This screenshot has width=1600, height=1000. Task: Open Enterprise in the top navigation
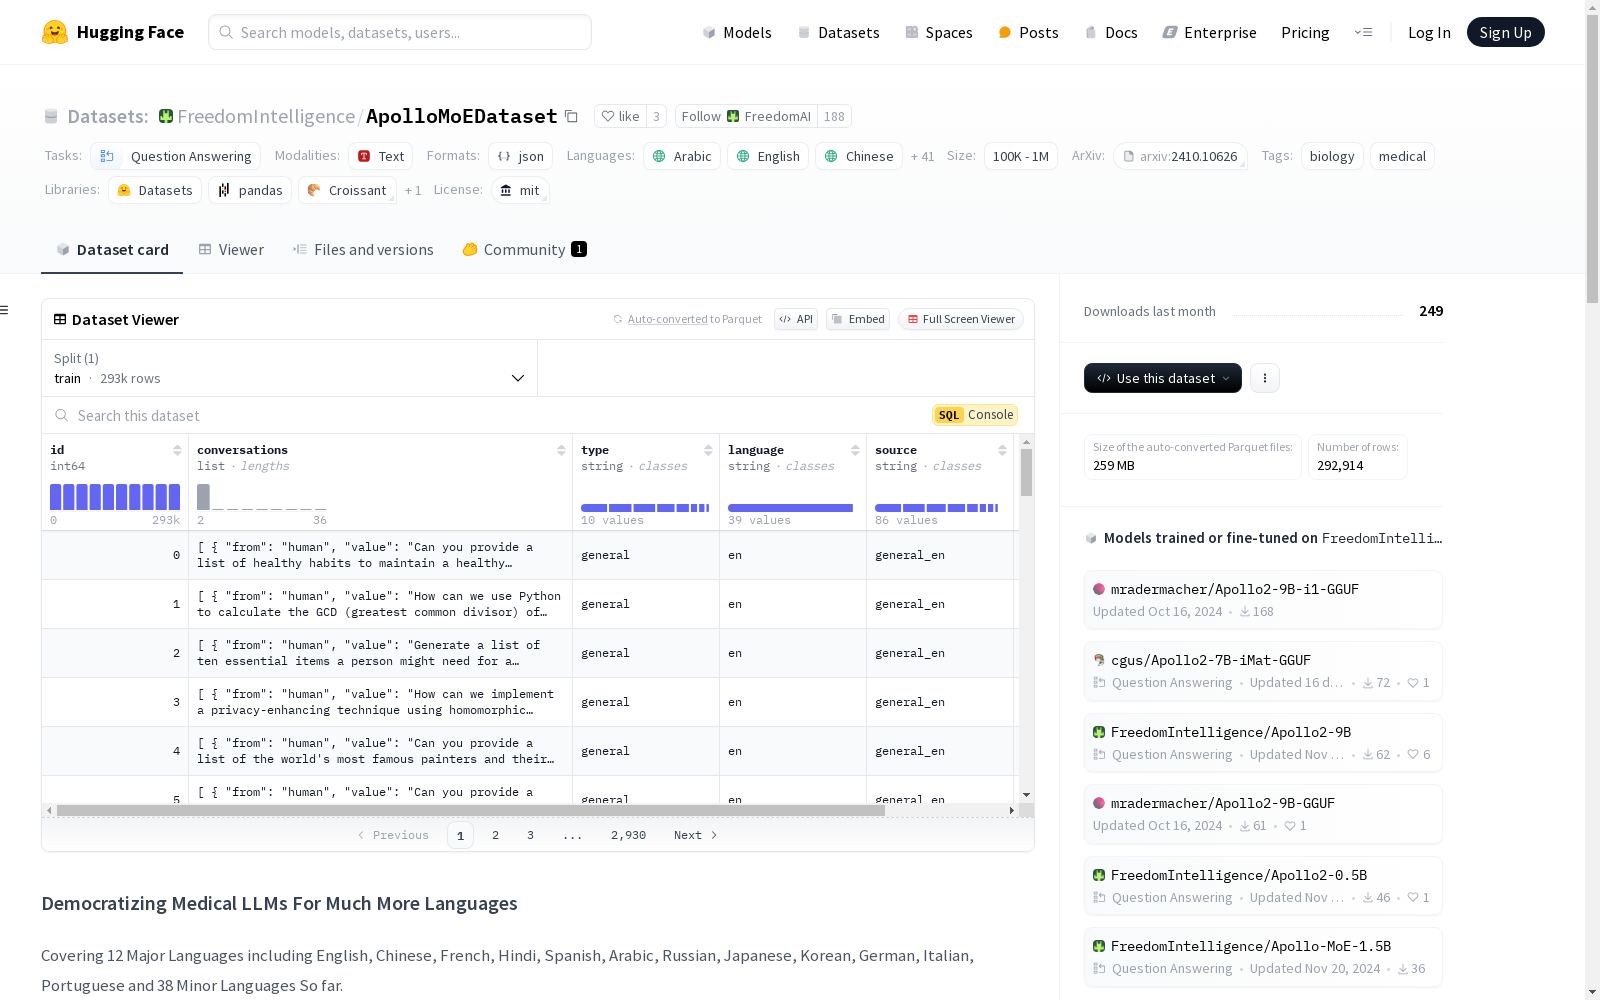coord(1210,32)
